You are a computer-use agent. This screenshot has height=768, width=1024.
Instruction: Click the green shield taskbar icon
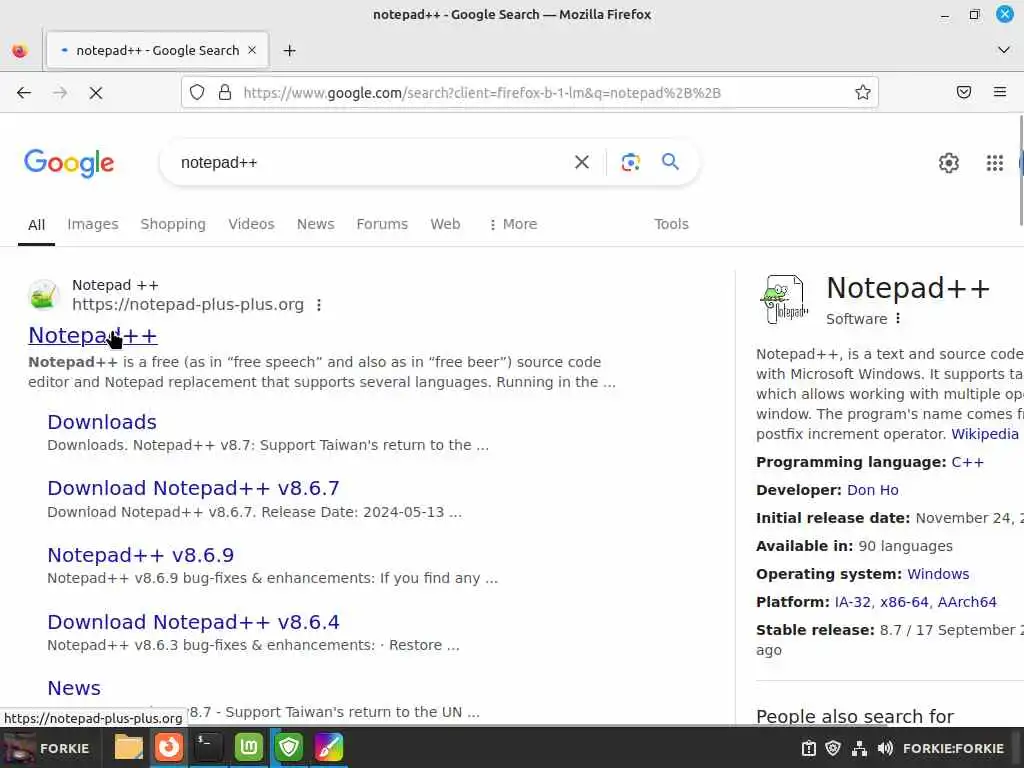tap(289, 747)
